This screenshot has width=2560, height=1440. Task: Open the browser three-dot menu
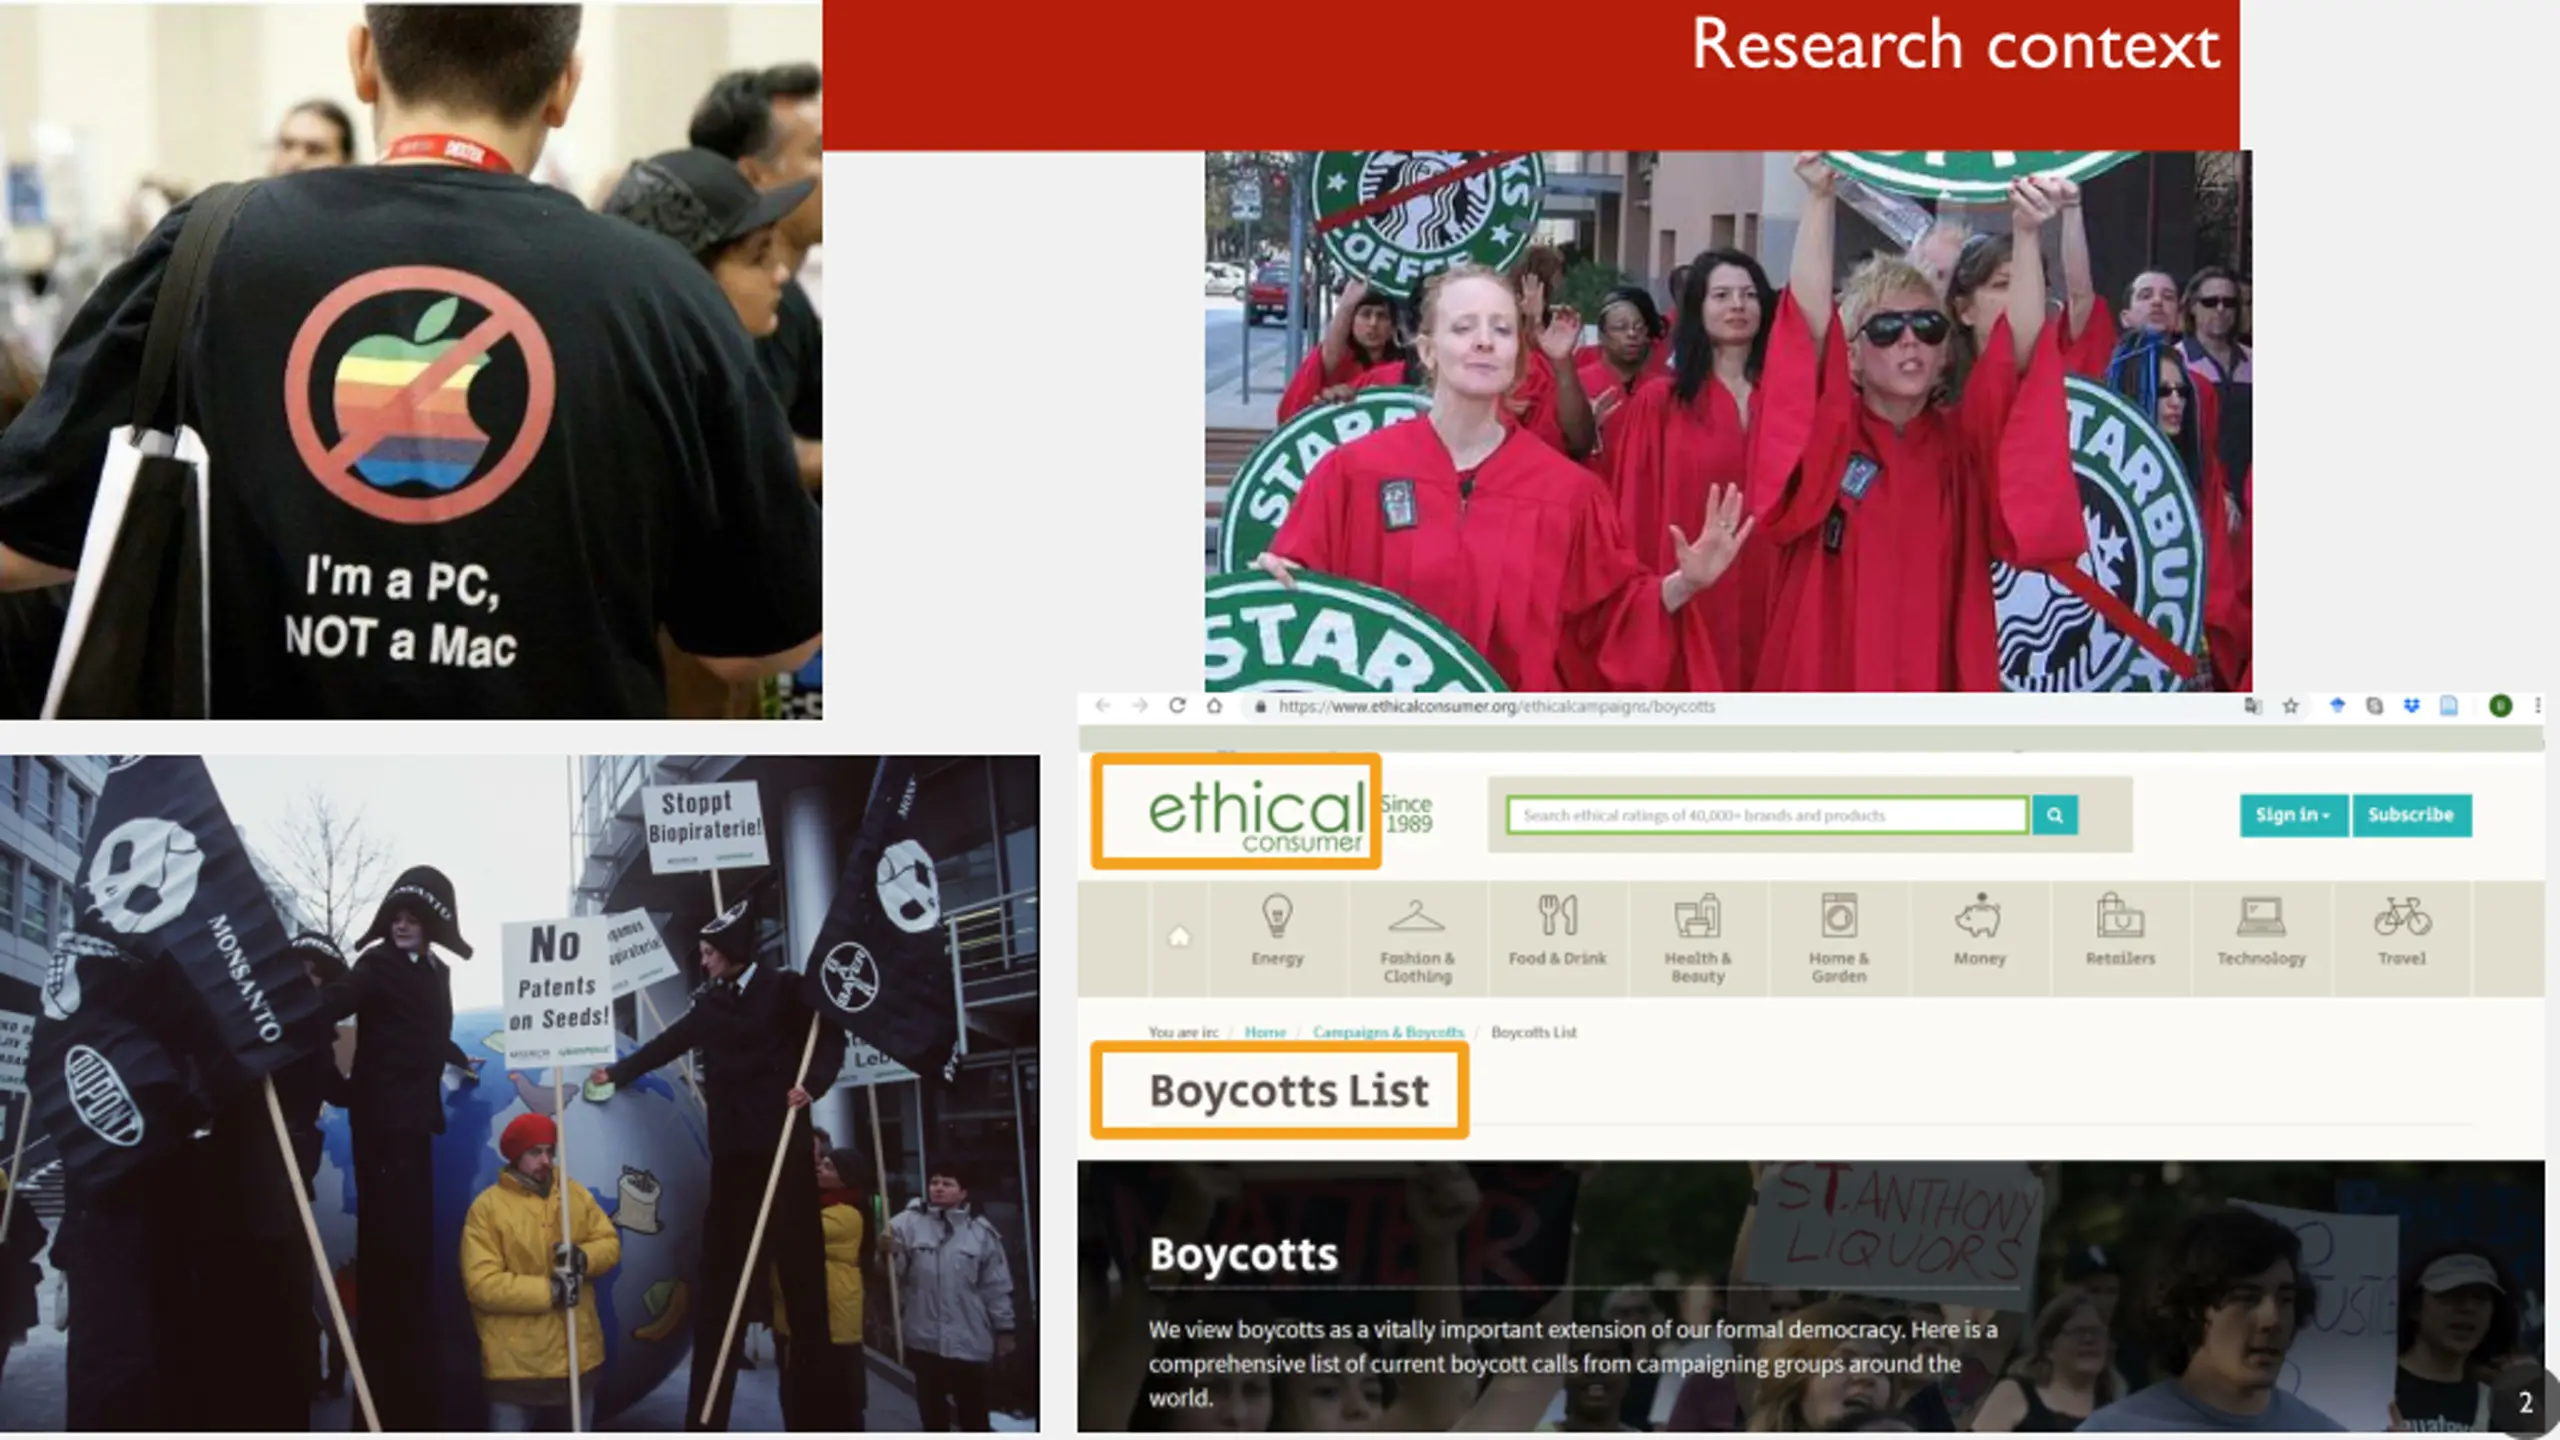pos(2537,706)
